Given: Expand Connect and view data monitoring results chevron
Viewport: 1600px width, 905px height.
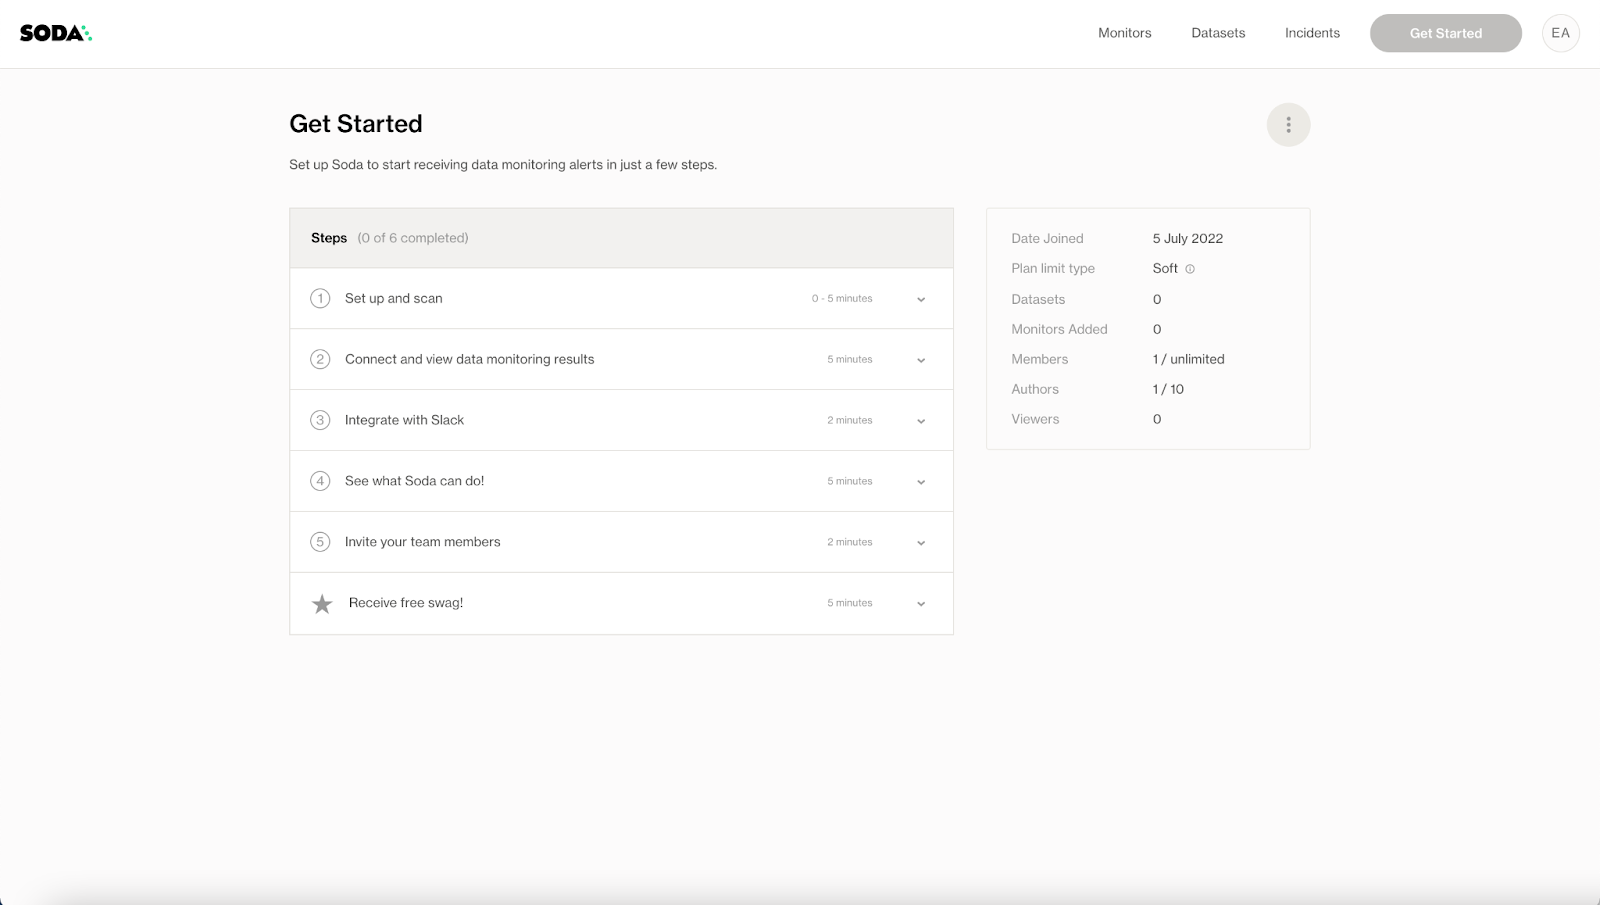Looking at the screenshot, I should [921, 361].
